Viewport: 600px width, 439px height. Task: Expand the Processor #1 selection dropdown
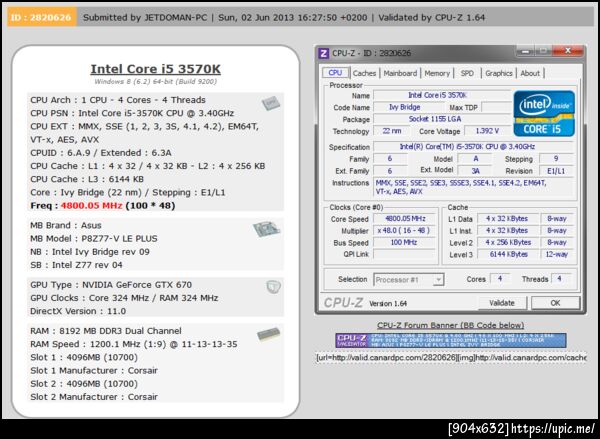(x=439, y=280)
